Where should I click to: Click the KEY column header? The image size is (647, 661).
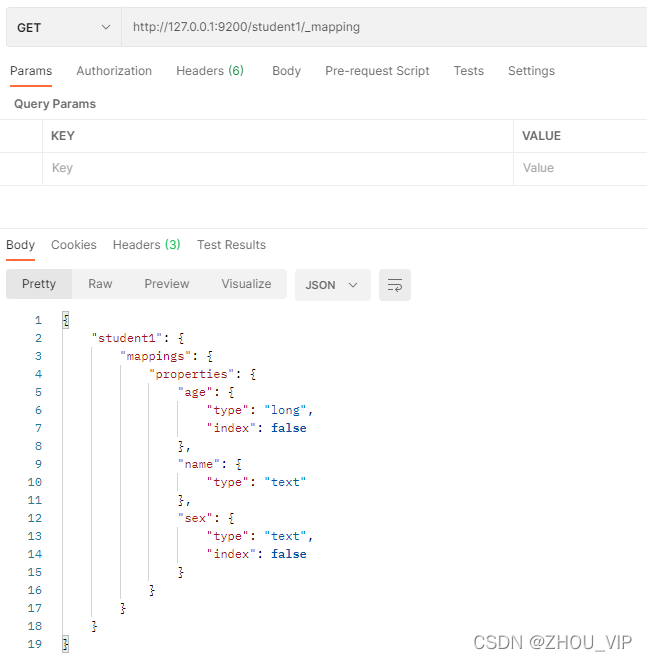63,136
